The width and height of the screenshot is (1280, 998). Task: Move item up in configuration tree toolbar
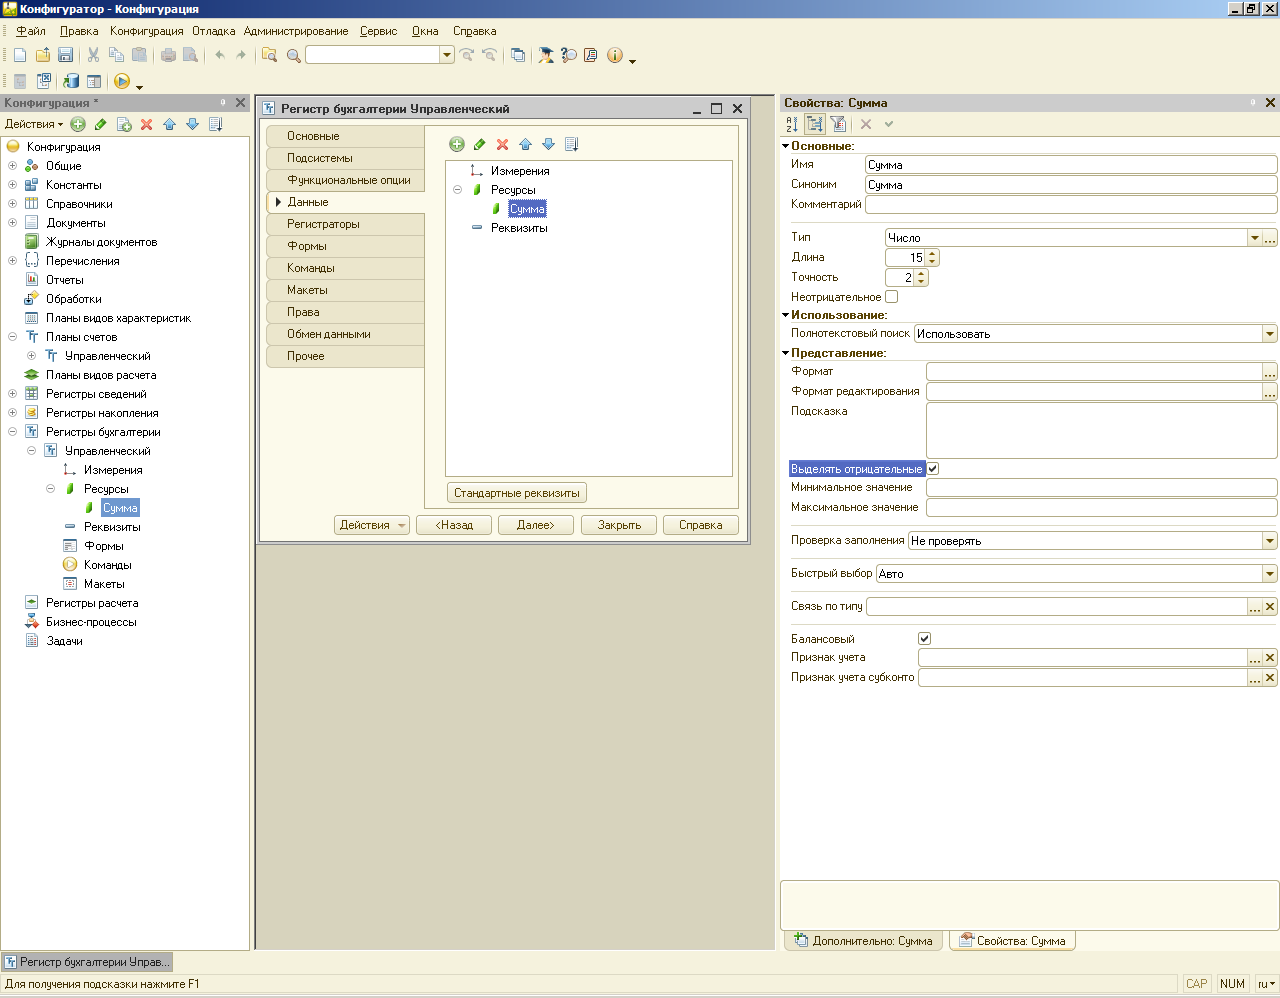click(x=169, y=125)
